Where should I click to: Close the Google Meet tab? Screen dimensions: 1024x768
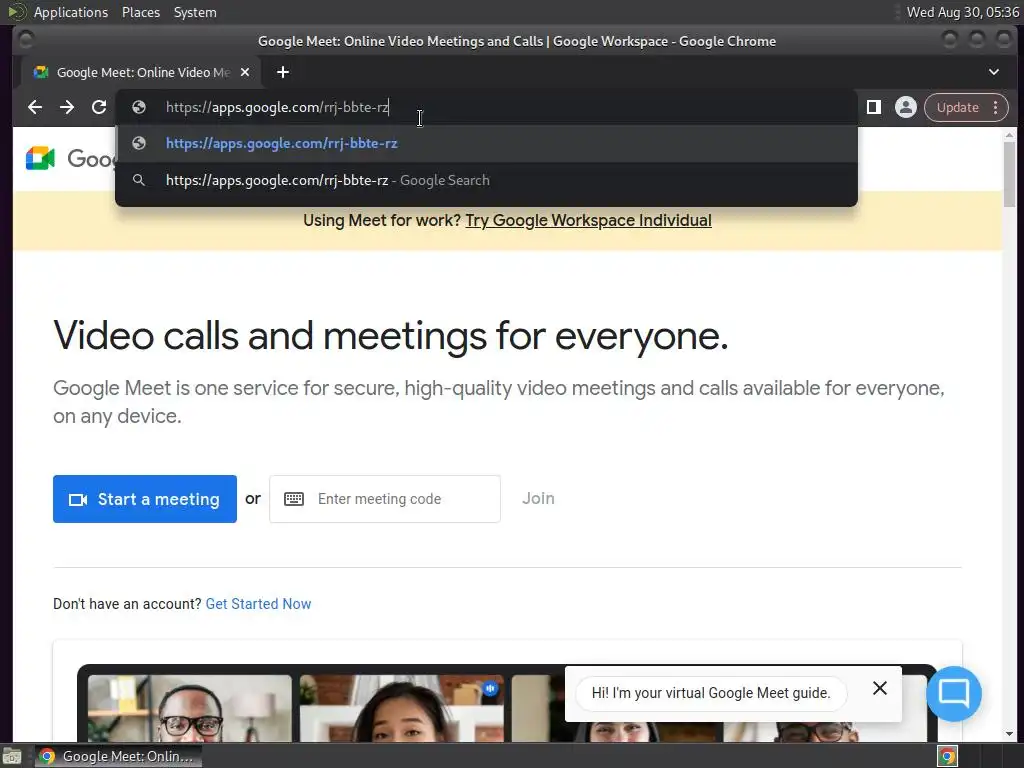[245, 72]
